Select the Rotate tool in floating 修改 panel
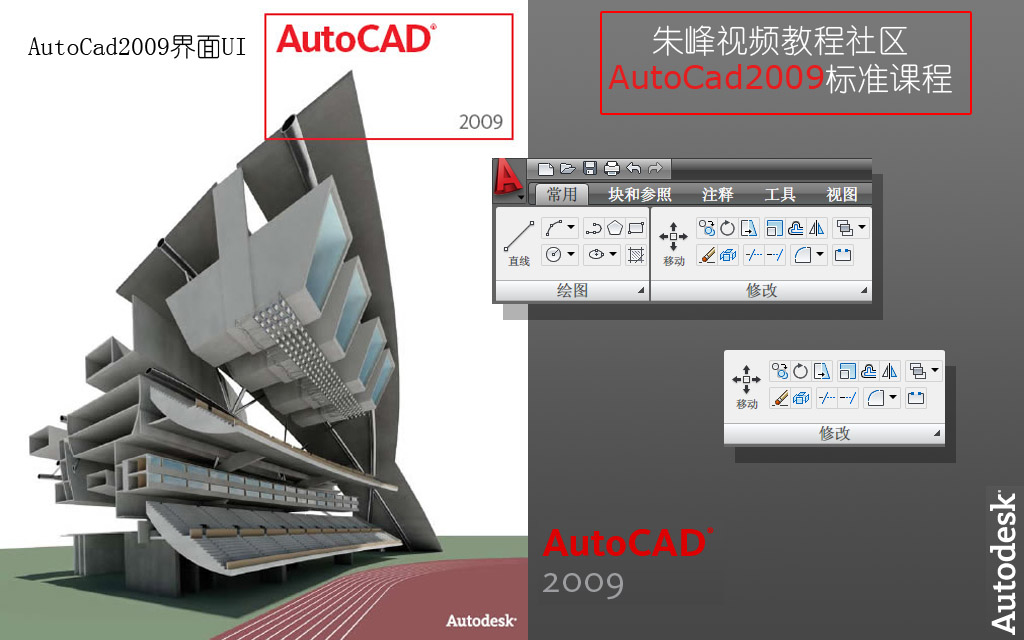Screen dimensions: 1024x640 (x=801, y=371)
